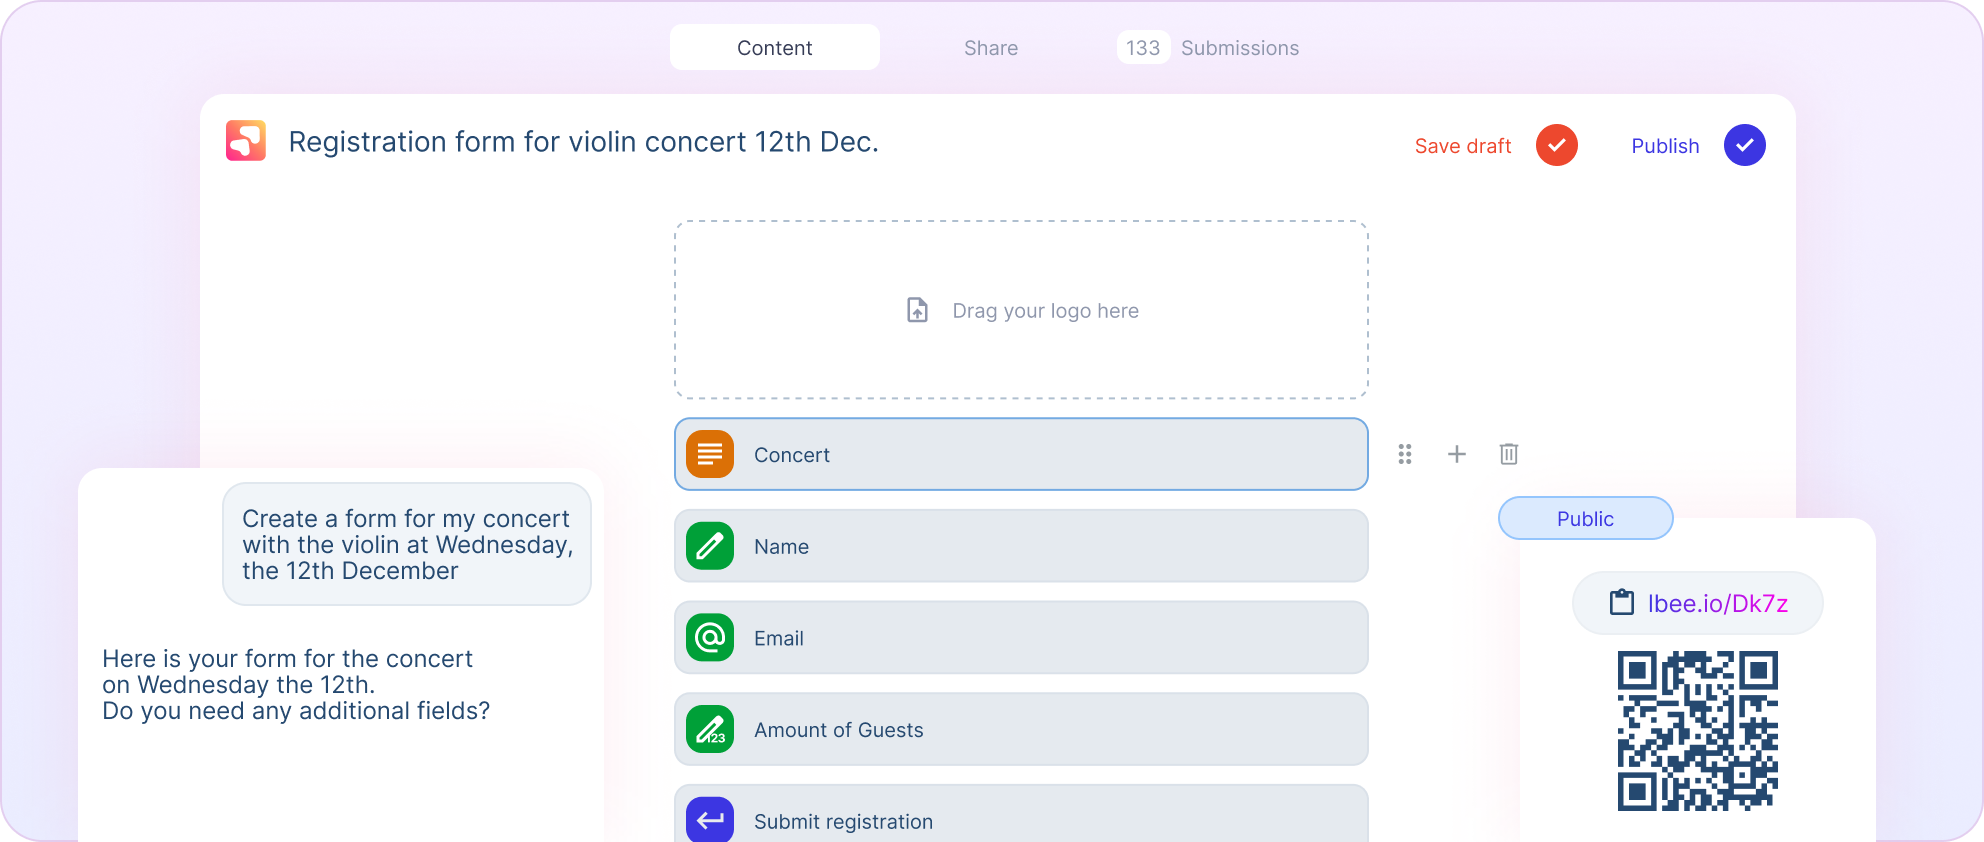1984x842 pixels.
Task: Click the orange checkmark beside Save draft
Action: 1556,145
